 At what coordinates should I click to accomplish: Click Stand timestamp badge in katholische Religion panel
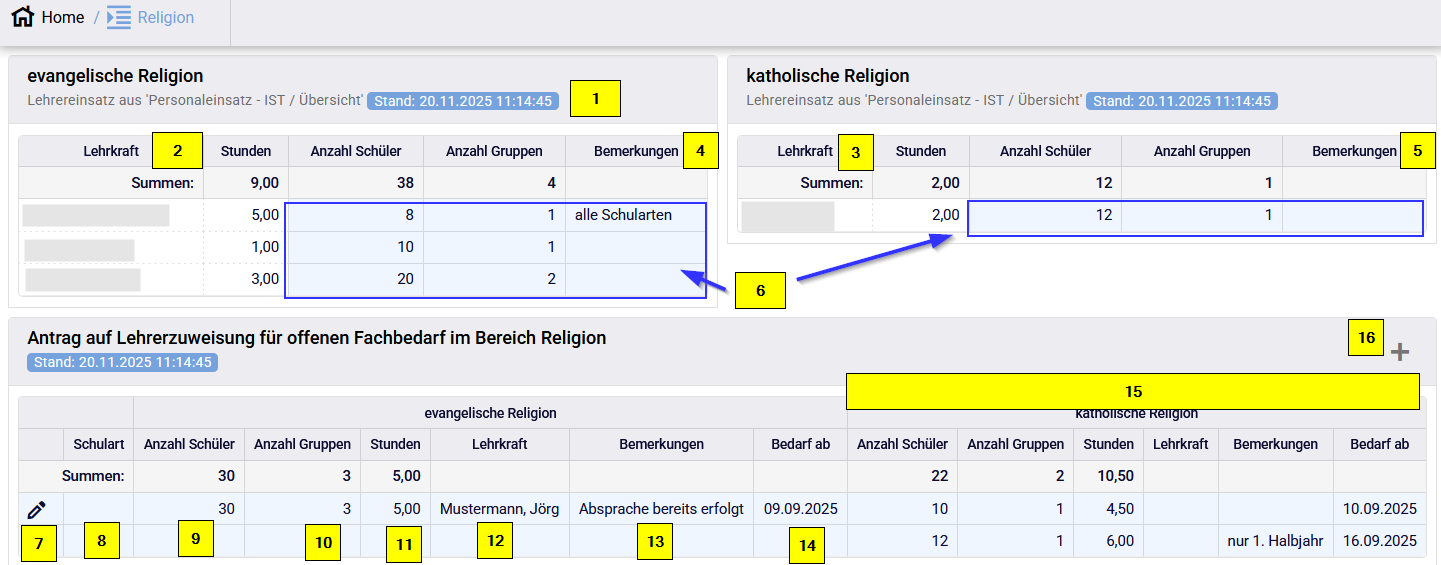tap(1182, 101)
